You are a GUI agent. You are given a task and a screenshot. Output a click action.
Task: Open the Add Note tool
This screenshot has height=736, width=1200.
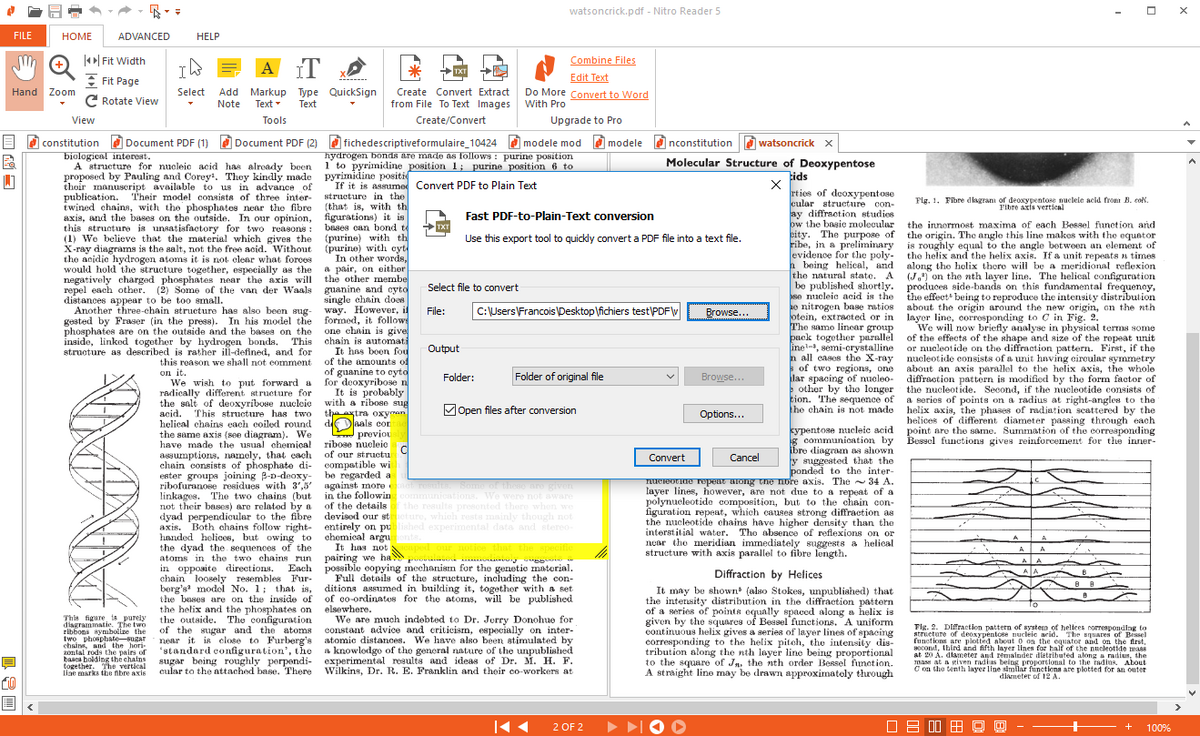click(x=228, y=80)
